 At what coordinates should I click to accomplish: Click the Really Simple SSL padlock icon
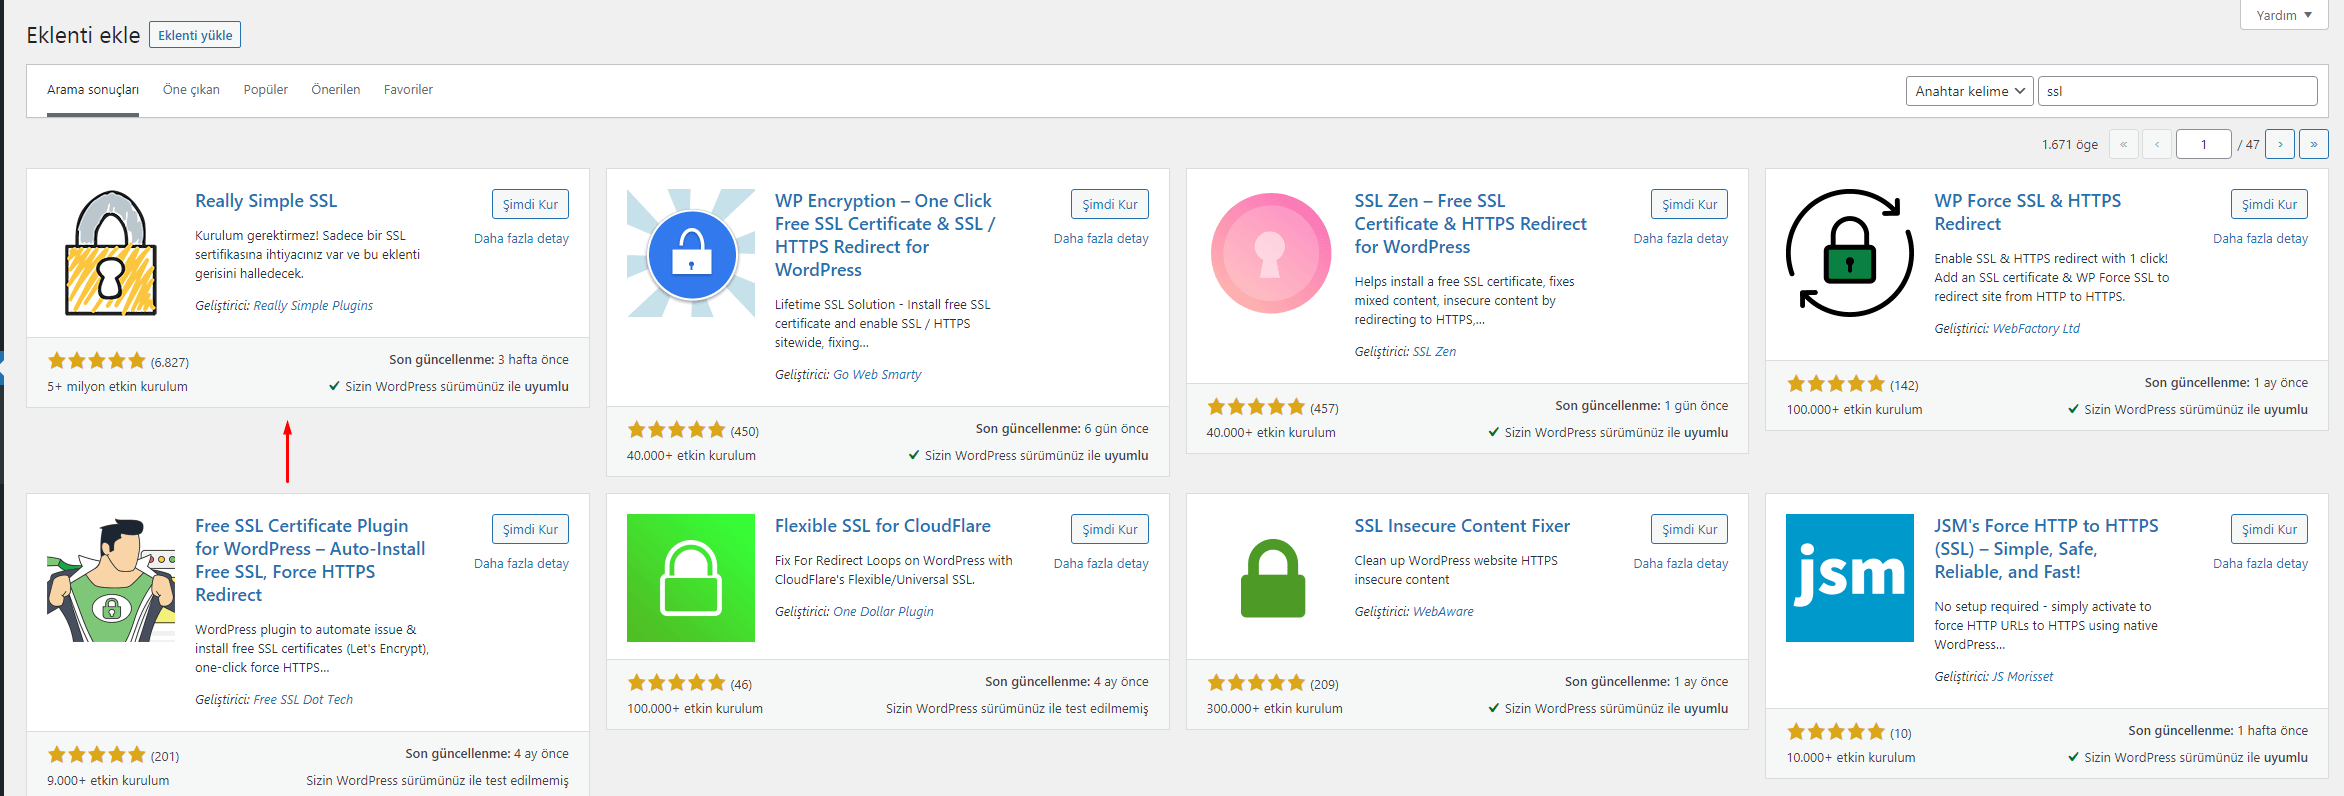(111, 253)
